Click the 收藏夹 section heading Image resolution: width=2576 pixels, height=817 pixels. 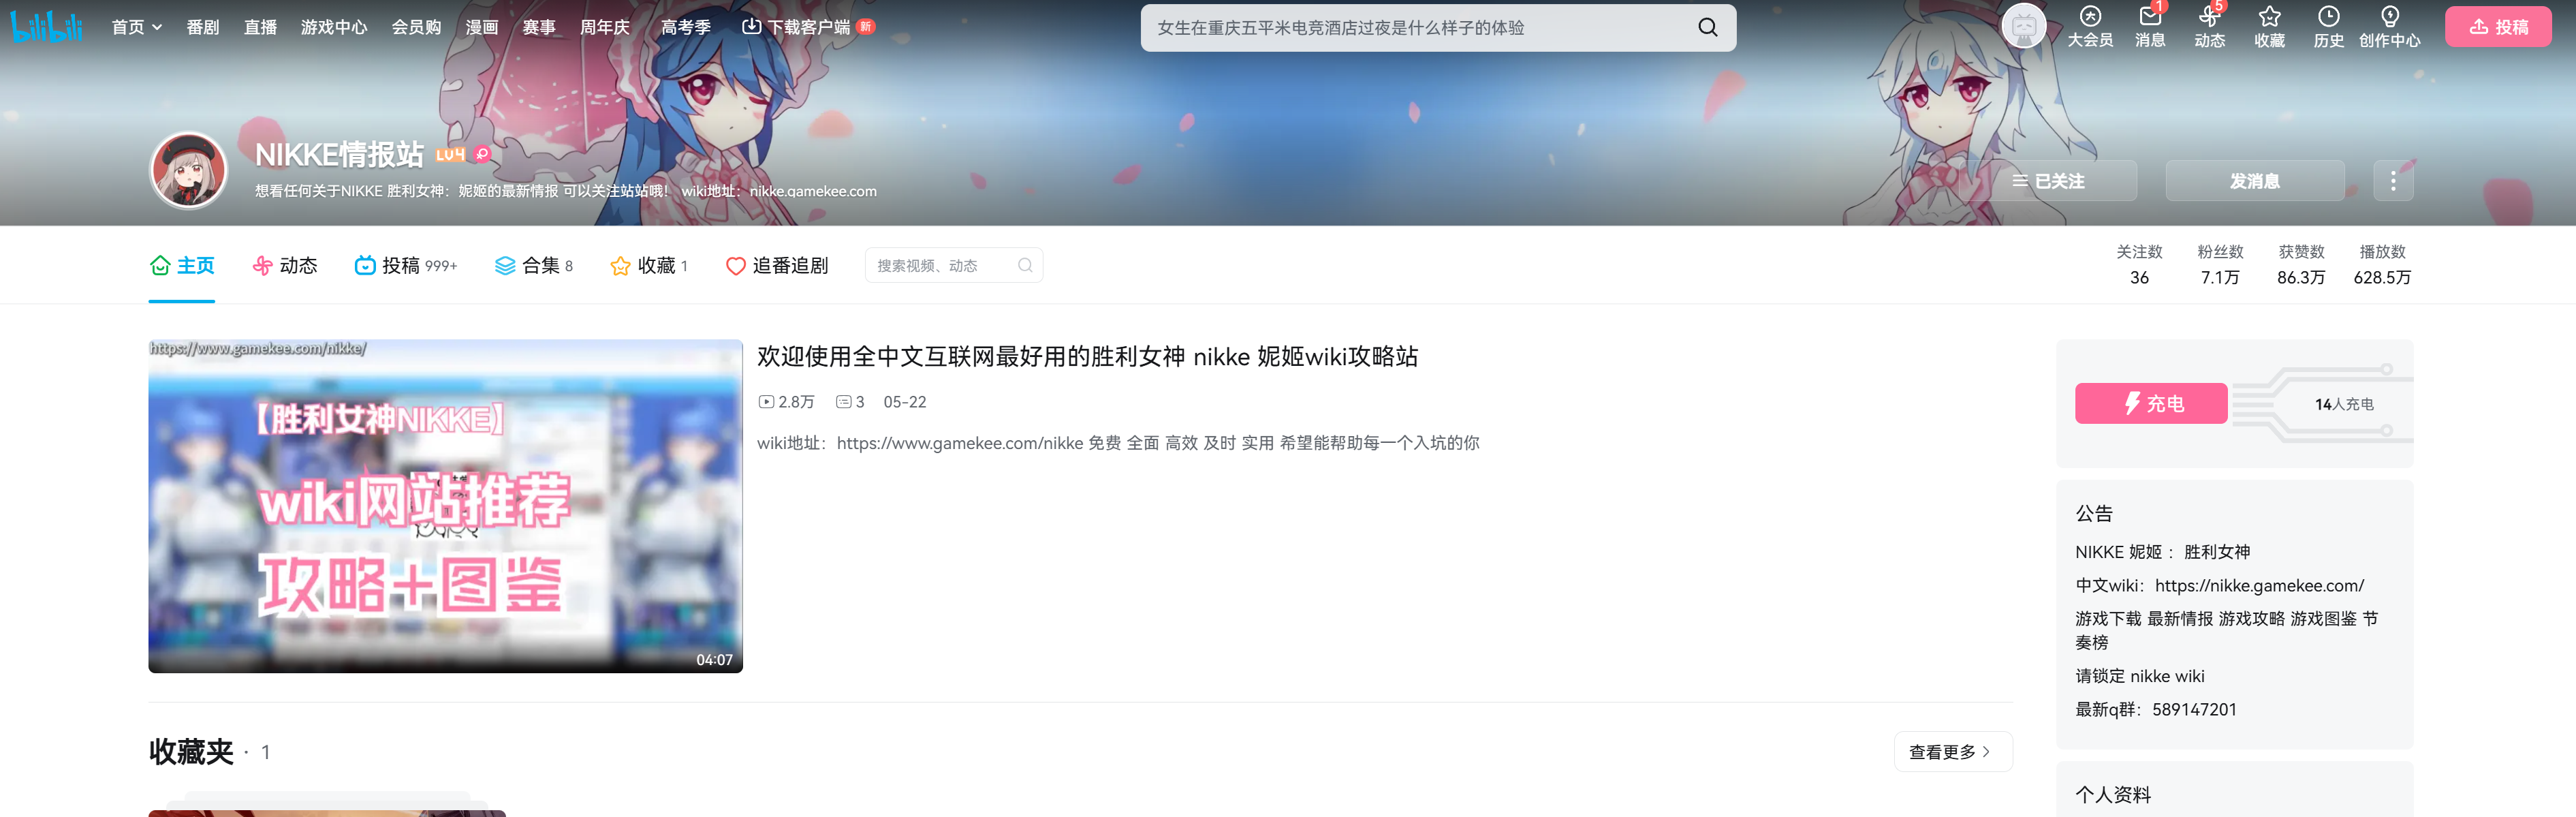[191, 752]
